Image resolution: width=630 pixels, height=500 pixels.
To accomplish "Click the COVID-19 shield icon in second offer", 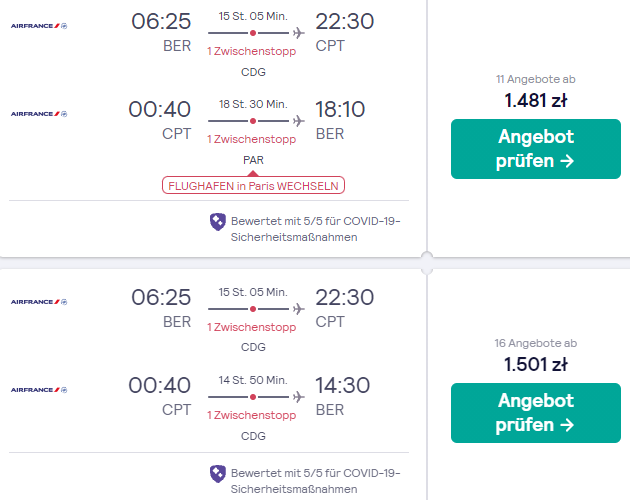I will pyautogui.click(x=218, y=474).
